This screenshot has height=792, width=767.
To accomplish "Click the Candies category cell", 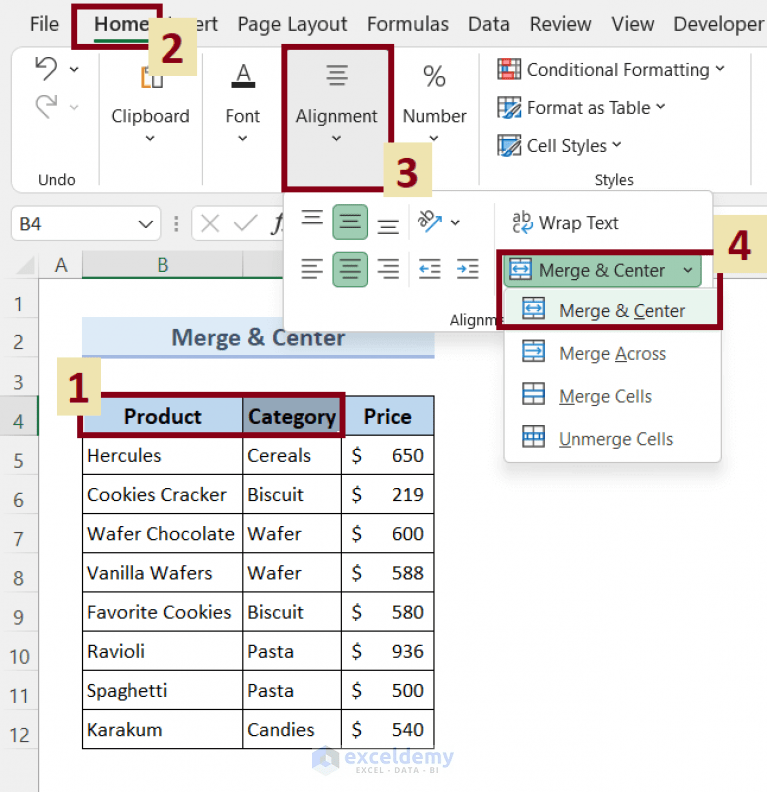I will tap(292, 729).
